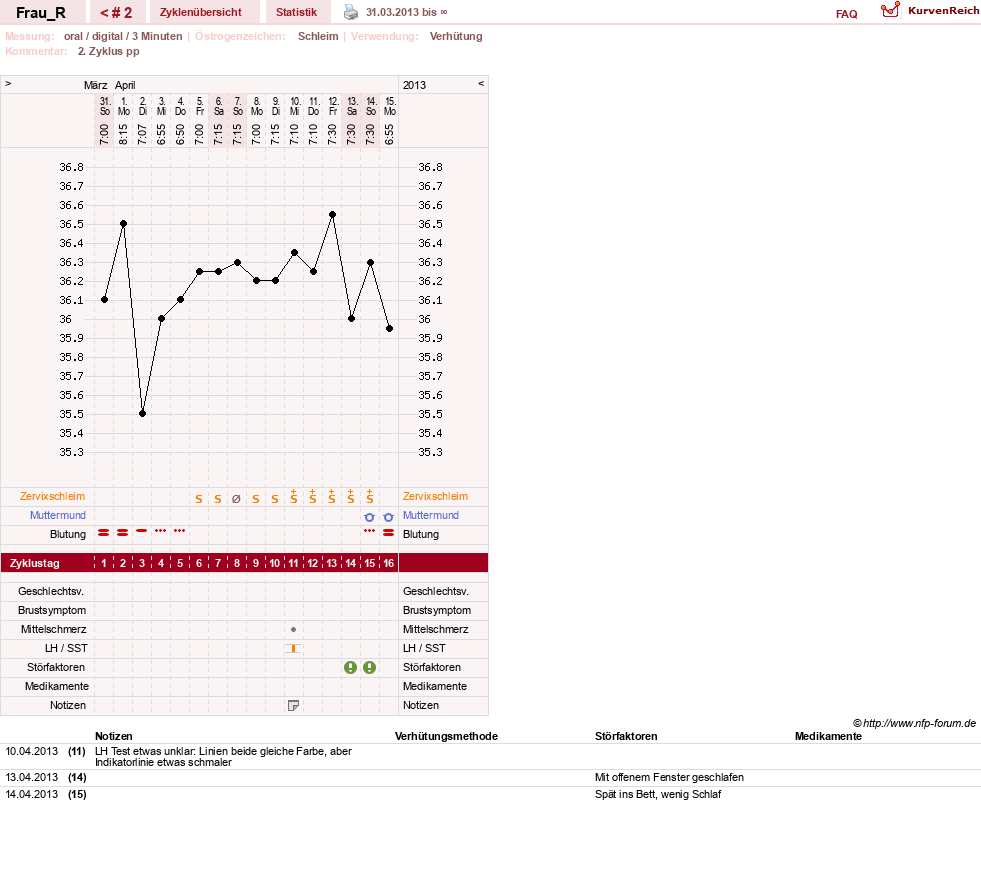Open the http://www.nfp-forum.de link
Image resolution: width=981 pixels, height=889 pixels.
coord(919,723)
